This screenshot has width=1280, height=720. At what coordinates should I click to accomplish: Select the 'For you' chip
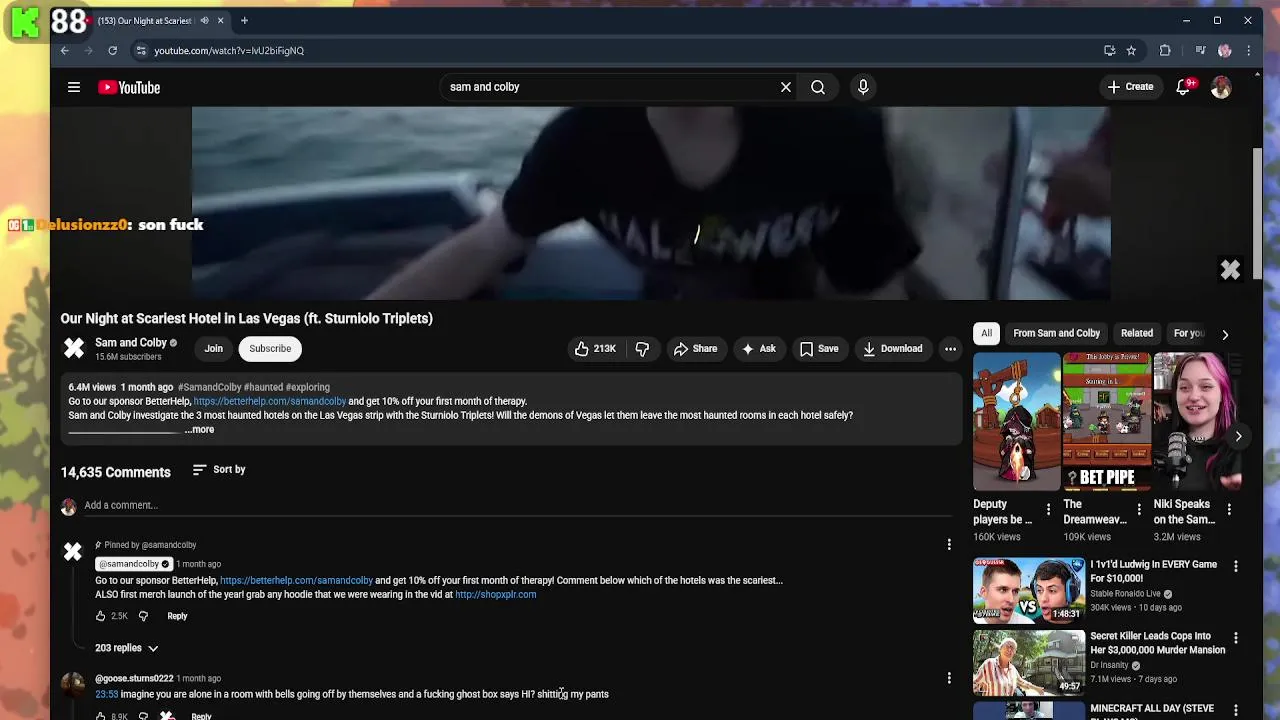(x=1188, y=333)
